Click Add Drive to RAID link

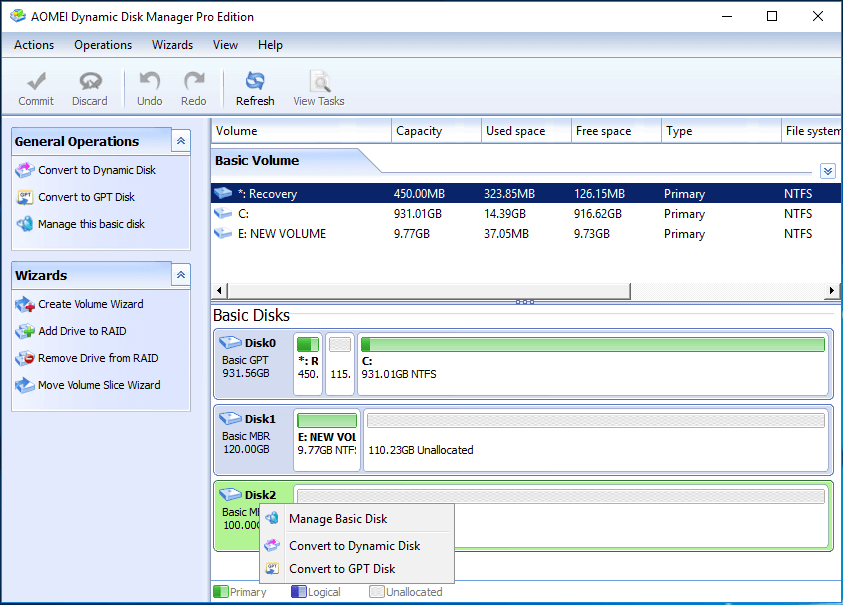tap(82, 331)
